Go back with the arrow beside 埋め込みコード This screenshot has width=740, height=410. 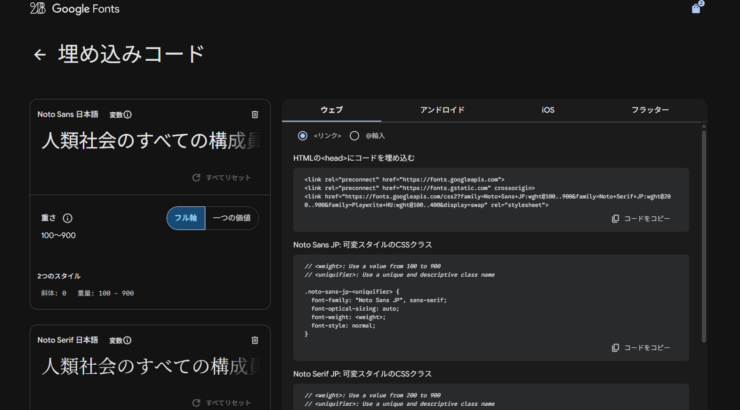click(40, 55)
